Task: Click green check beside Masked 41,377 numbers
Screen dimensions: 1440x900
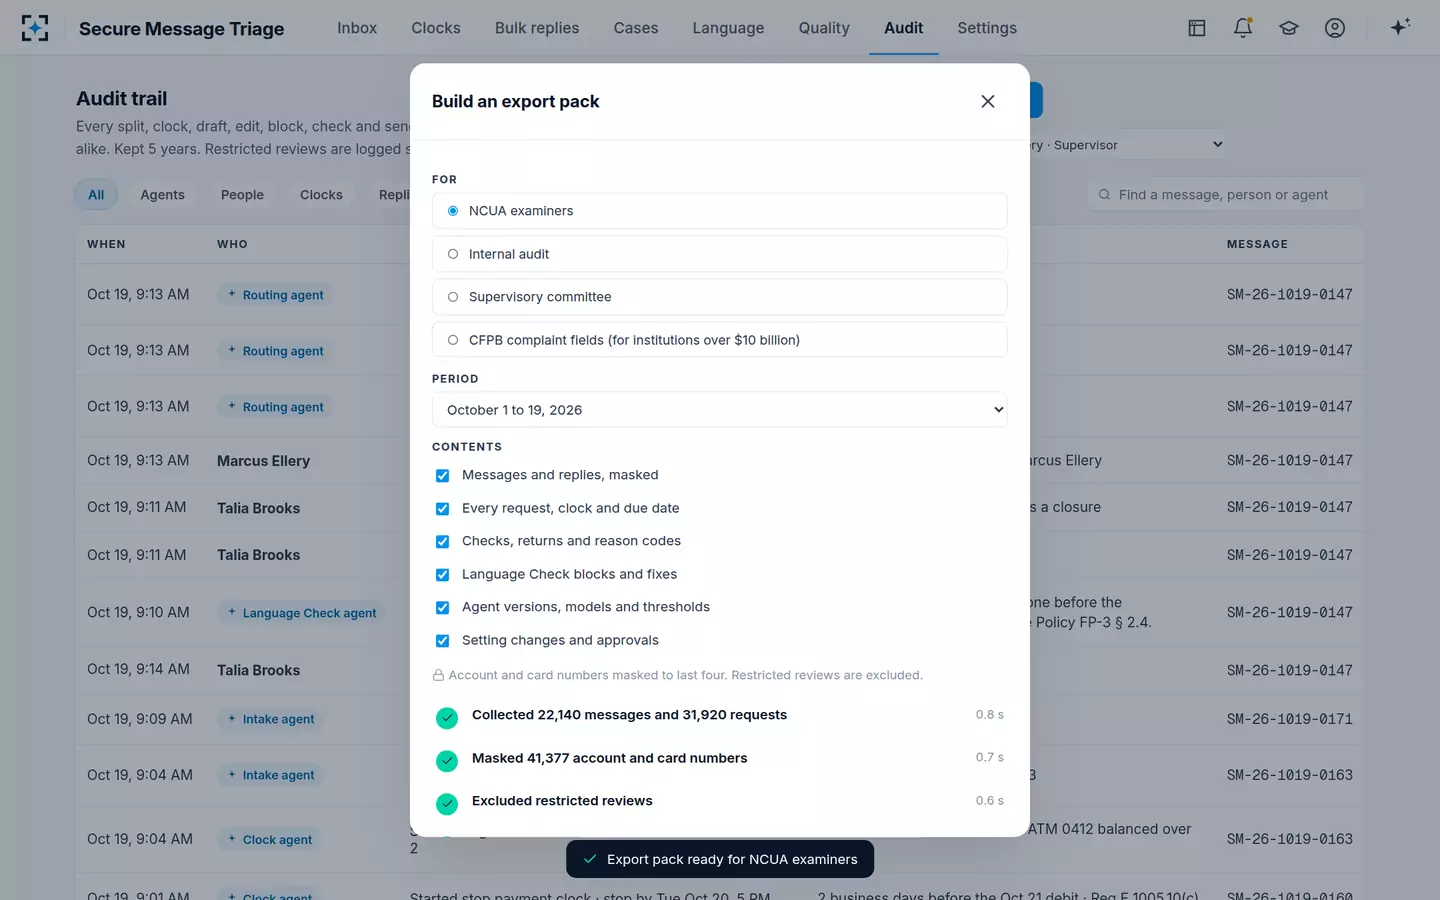Action: (x=447, y=760)
